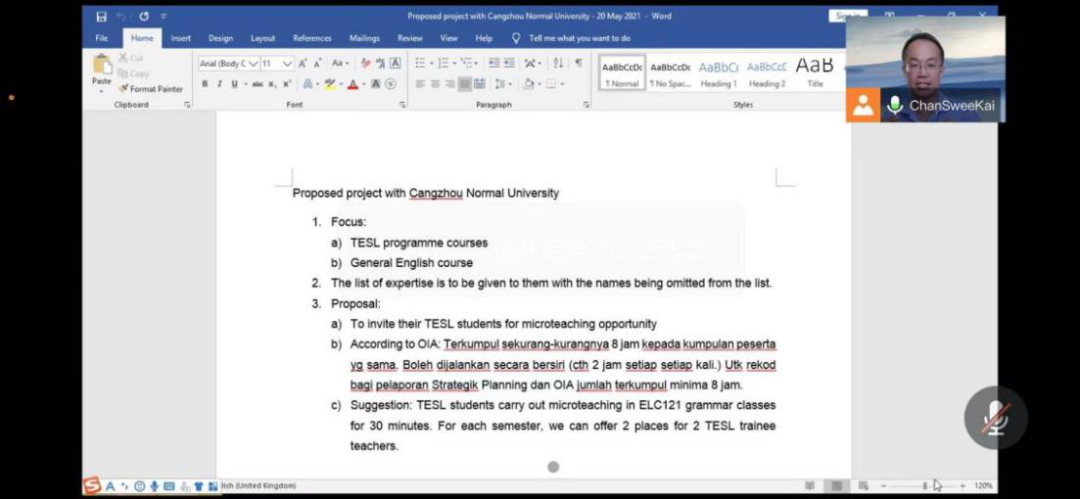
Task: Click the Clear All Formatting icon
Action: click(x=366, y=63)
